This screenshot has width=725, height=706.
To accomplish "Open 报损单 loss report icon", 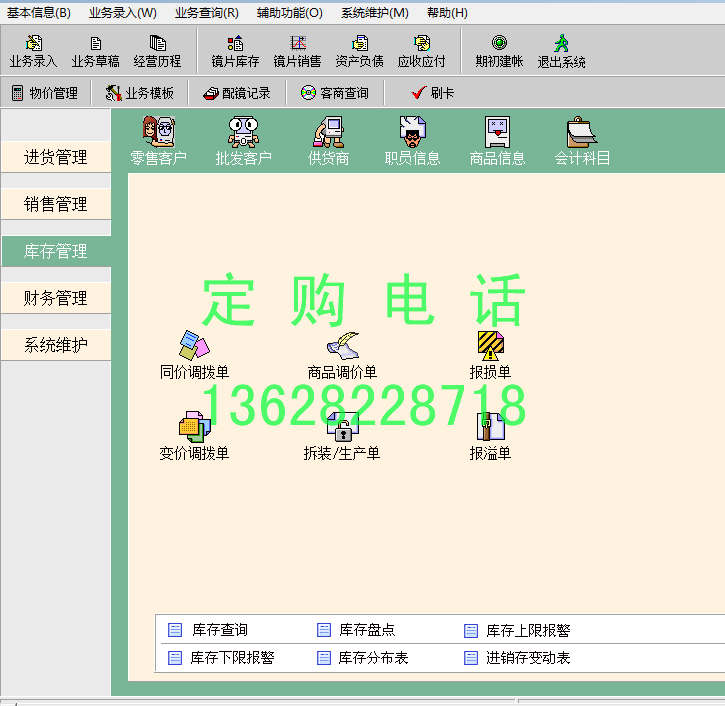I will point(490,355).
